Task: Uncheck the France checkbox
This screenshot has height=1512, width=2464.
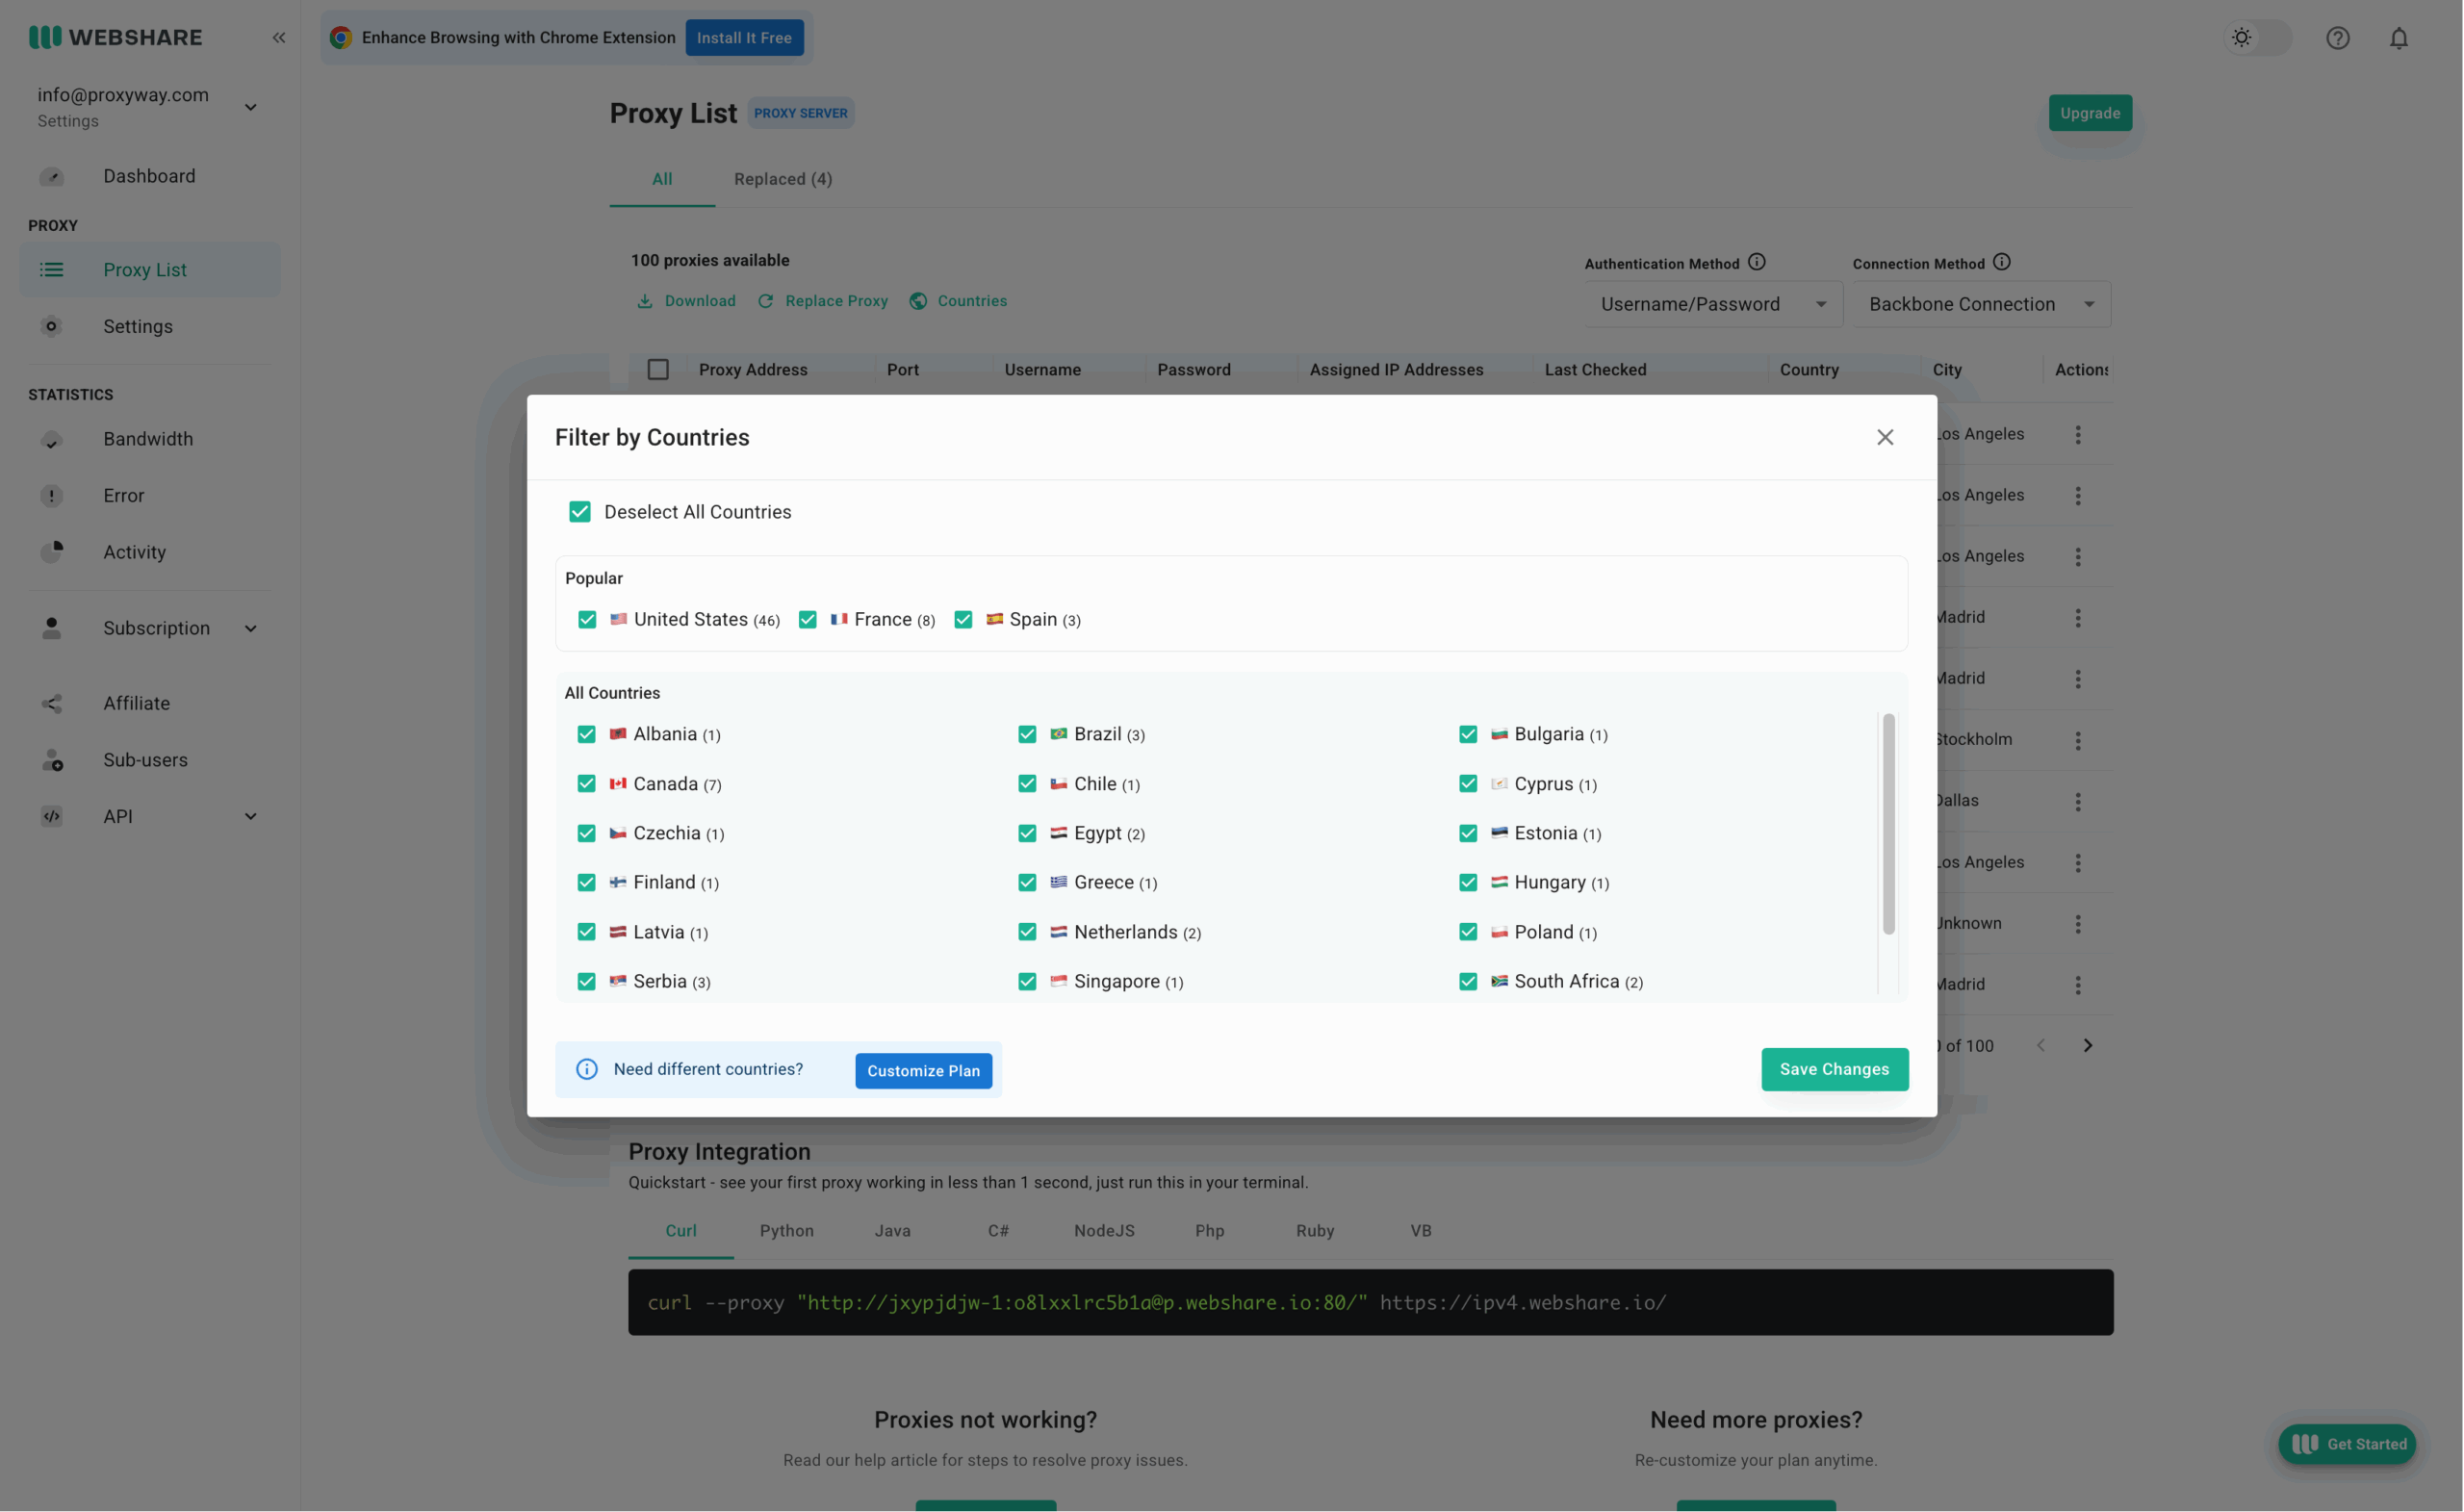Action: pyautogui.click(x=808, y=620)
